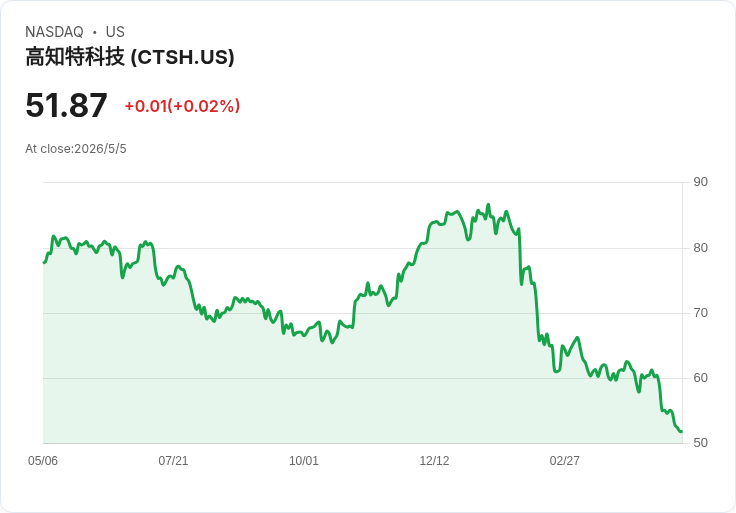This screenshot has width=736, height=513.
Task: Click the At close:2026/5/5 timestamp
Action: 76,149
